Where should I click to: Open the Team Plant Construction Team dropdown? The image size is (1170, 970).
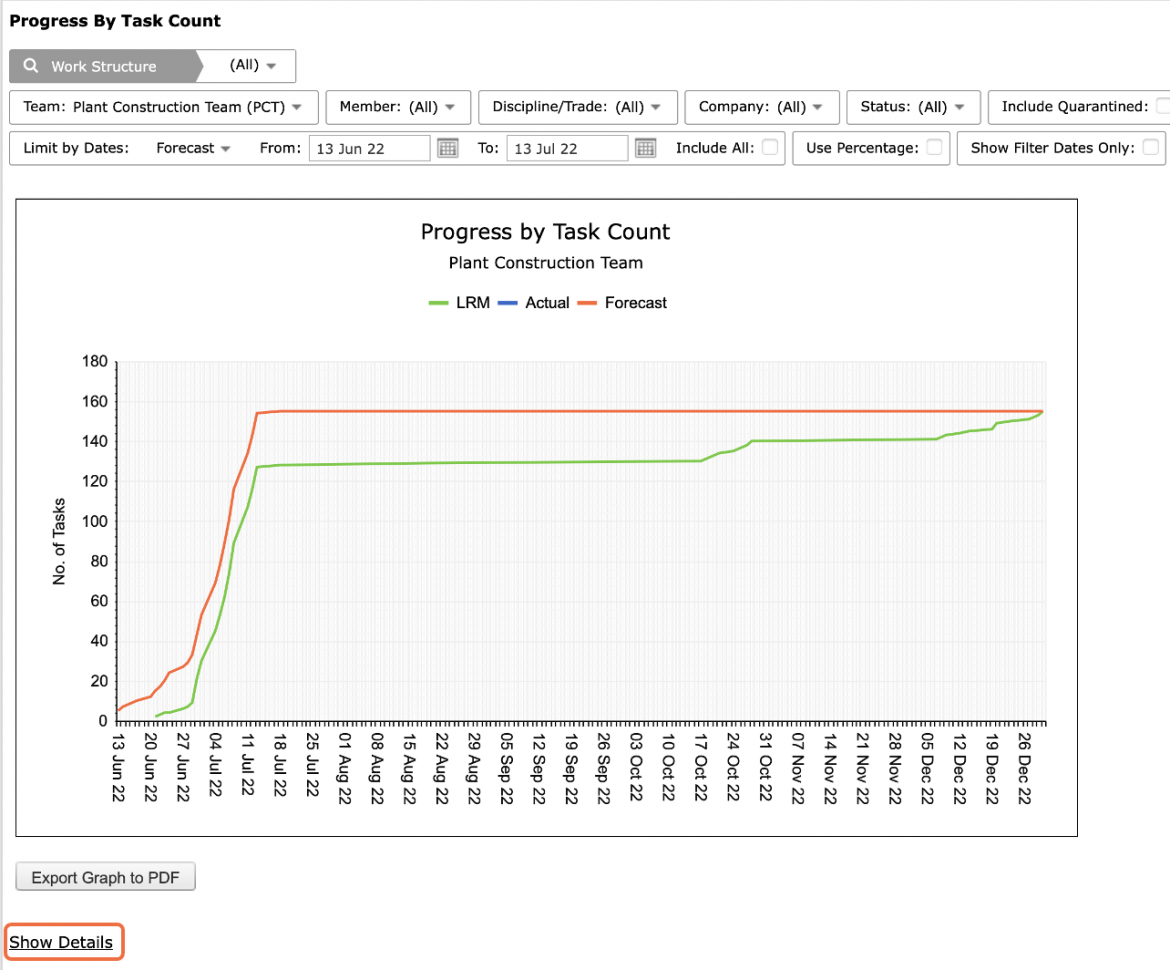(x=164, y=107)
